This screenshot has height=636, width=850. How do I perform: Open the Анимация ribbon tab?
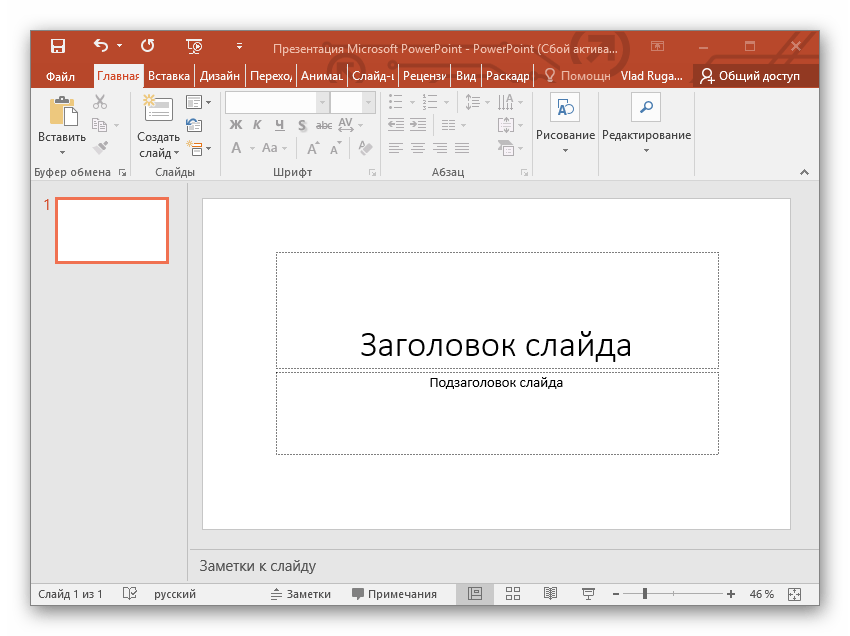pos(321,76)
